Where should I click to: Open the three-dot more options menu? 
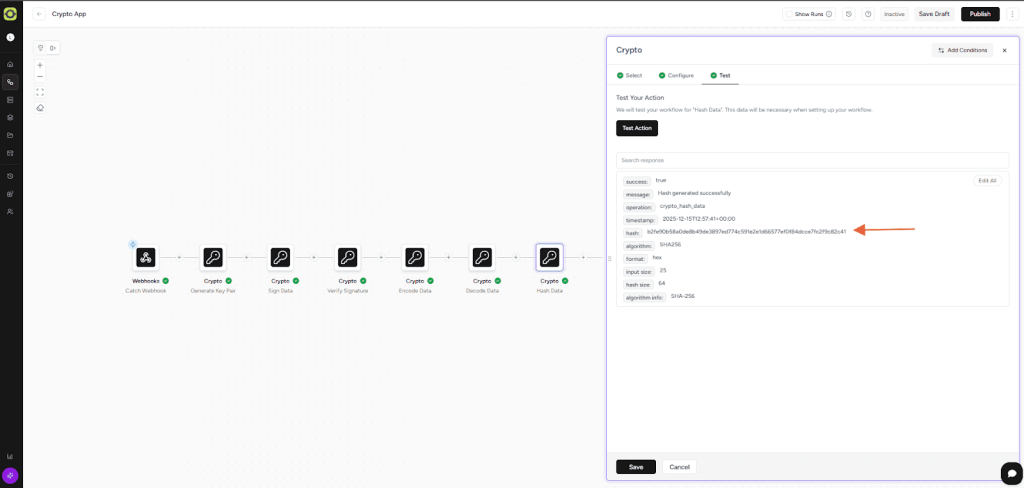[x=1011, y=14]
